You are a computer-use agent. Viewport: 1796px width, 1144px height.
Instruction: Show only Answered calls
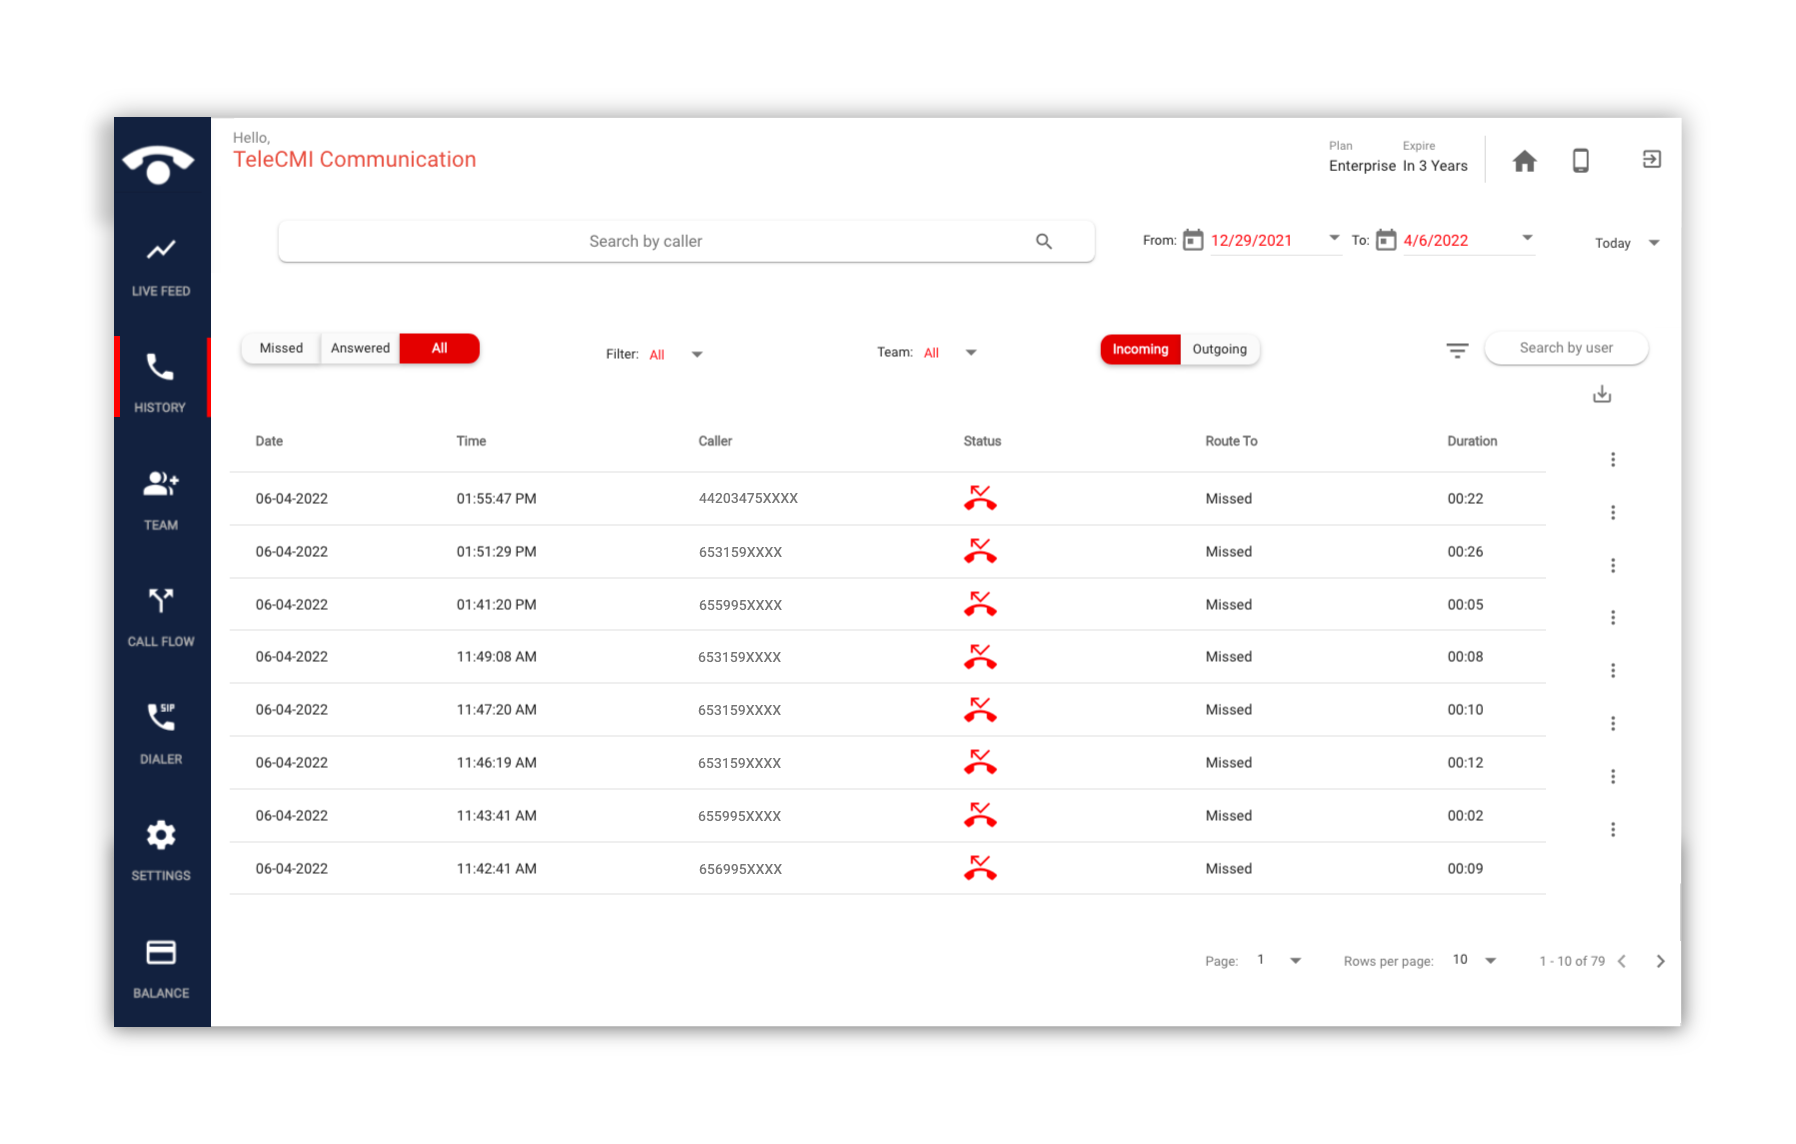pyautogui.click(x=360, y=348)
